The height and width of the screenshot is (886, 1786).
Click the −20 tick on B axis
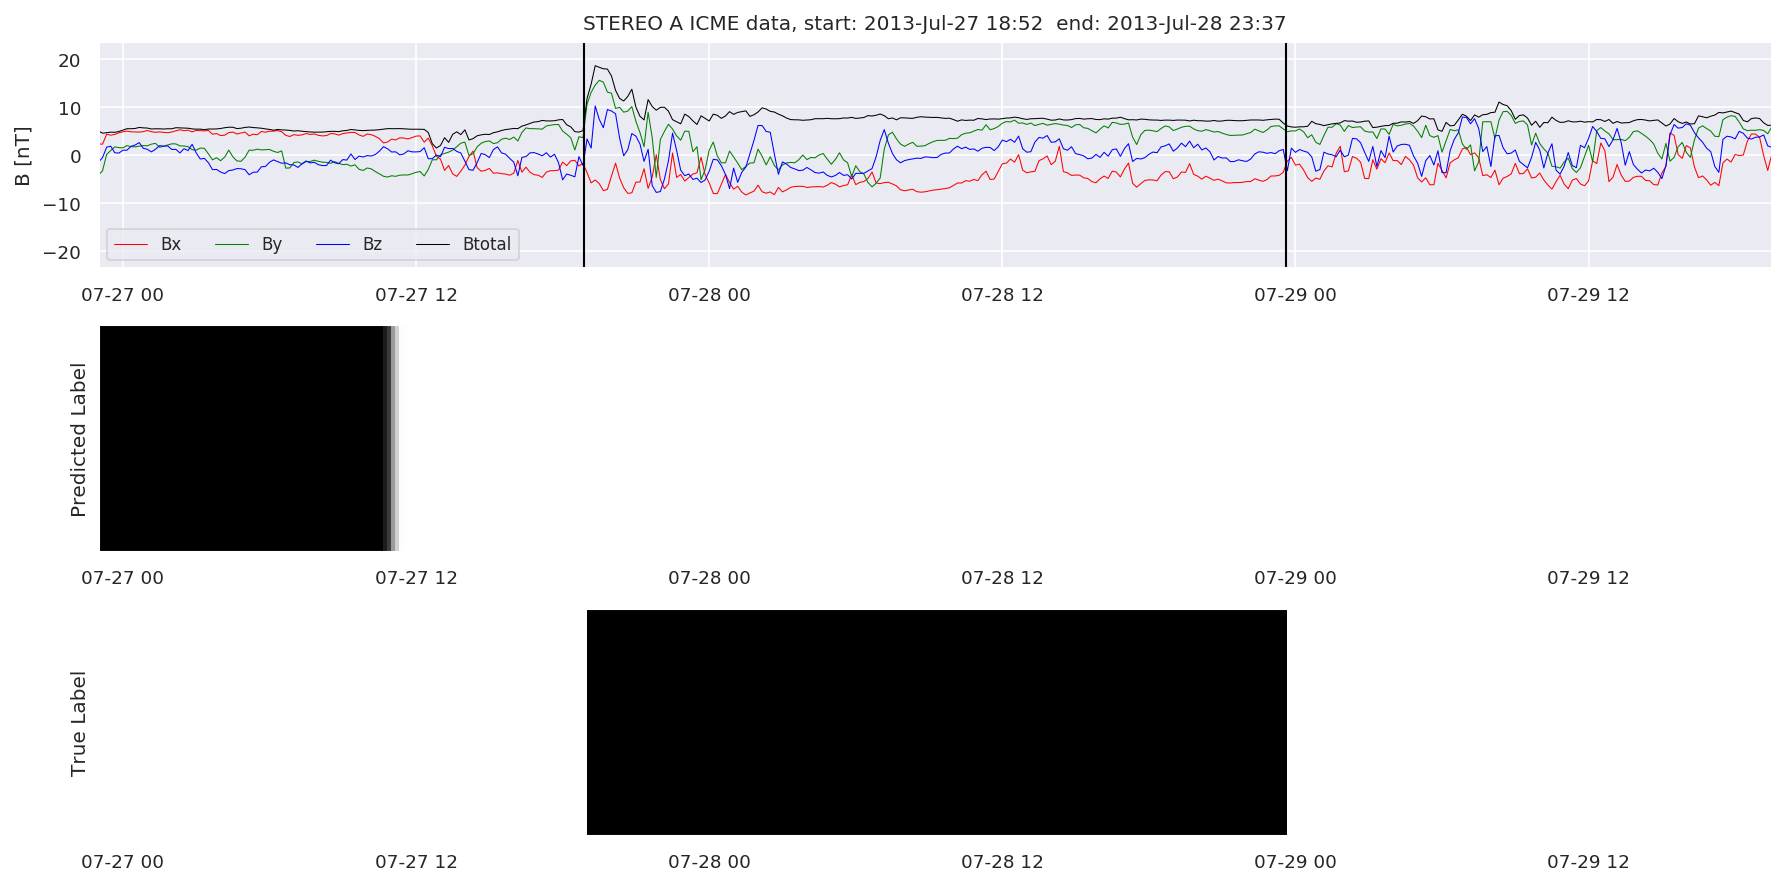(61, 253)
